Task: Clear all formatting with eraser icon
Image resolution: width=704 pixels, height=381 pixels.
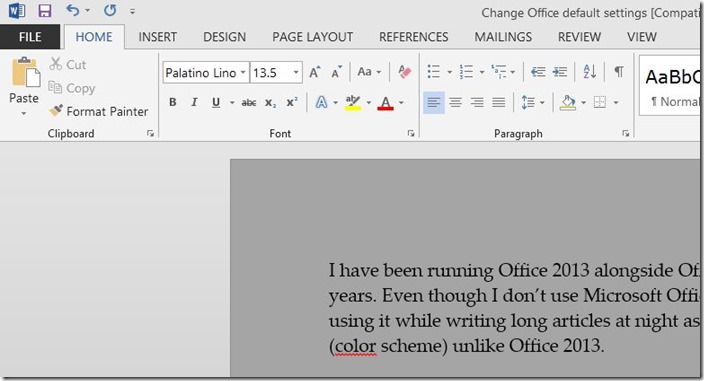Action: tap(405, 72)
